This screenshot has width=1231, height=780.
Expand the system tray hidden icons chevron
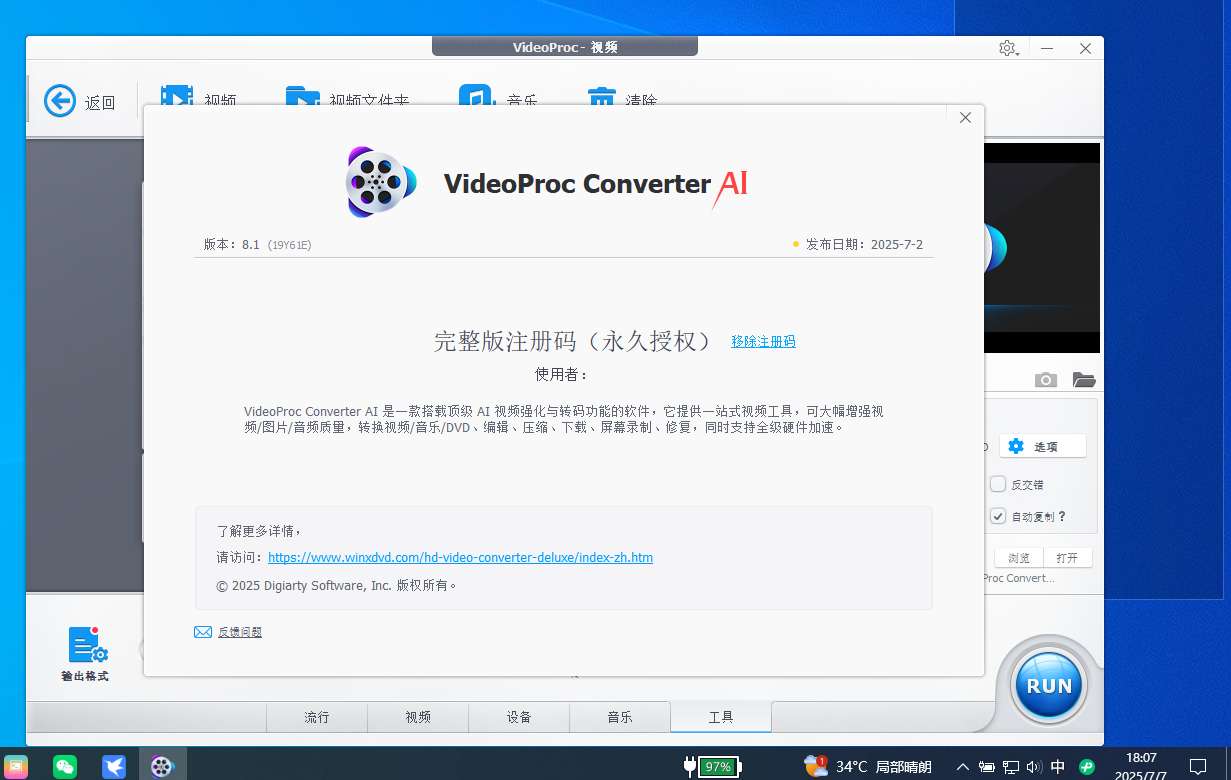[x=962, y=767]
